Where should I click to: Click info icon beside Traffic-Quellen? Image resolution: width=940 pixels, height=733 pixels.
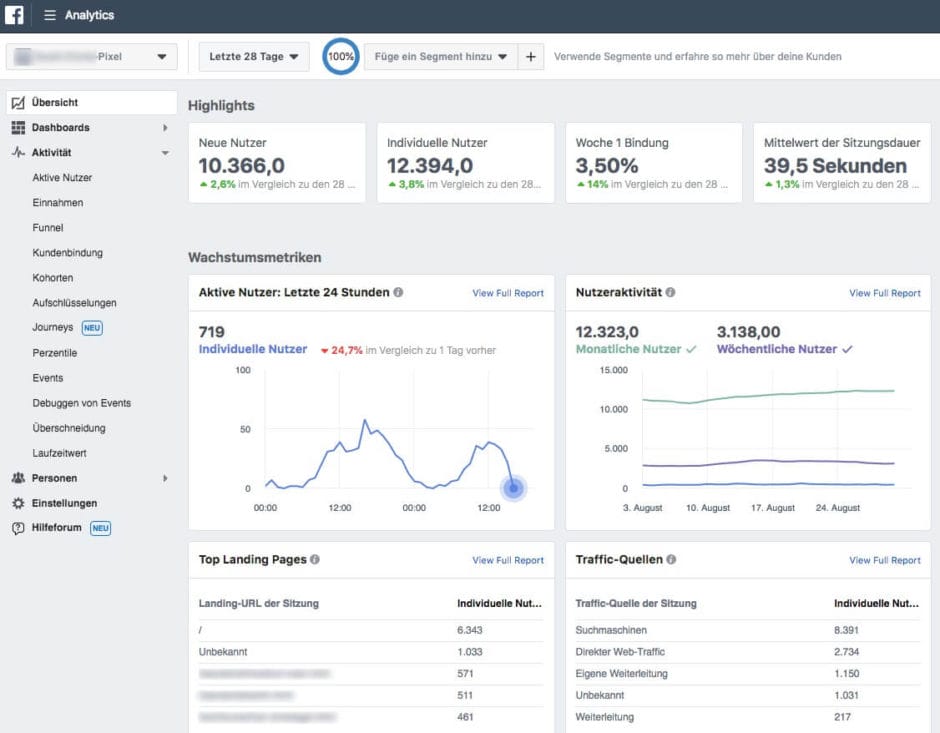point(671,560)
